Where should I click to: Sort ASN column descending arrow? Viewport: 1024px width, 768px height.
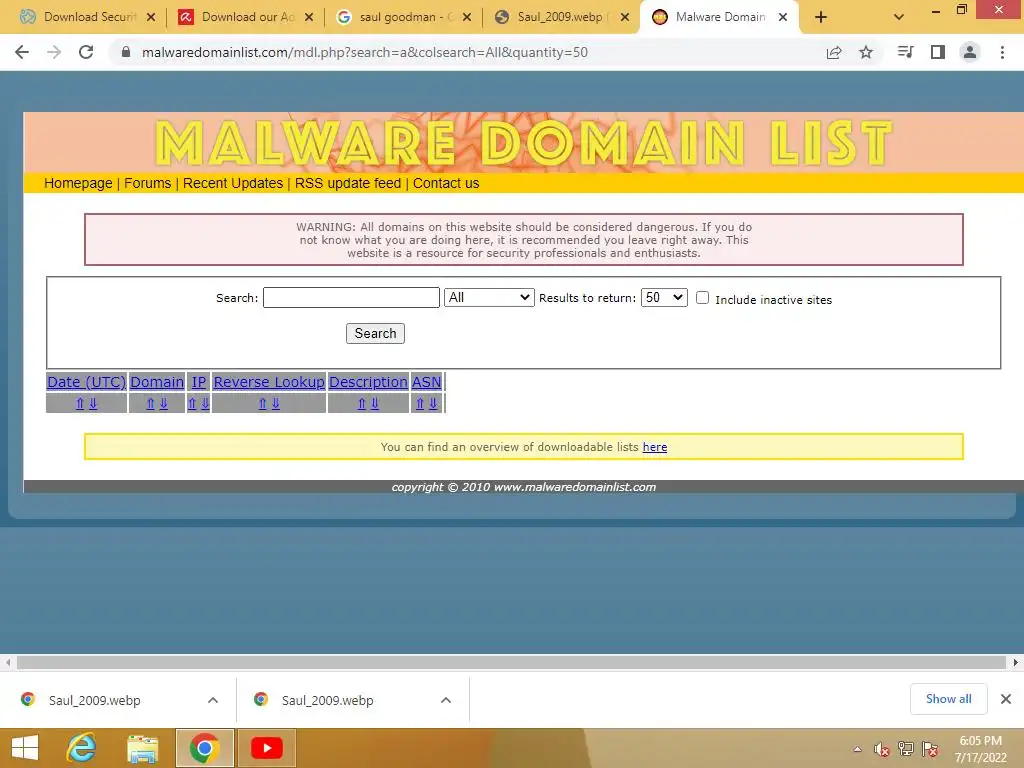click(x=433, y=404)
